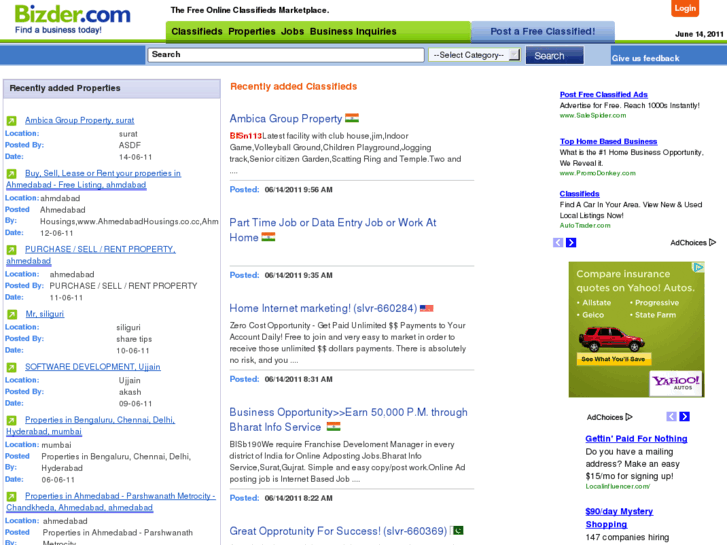The image size is (727, 545).
Task: Open the Jobs menu
Action: point(293,32)
